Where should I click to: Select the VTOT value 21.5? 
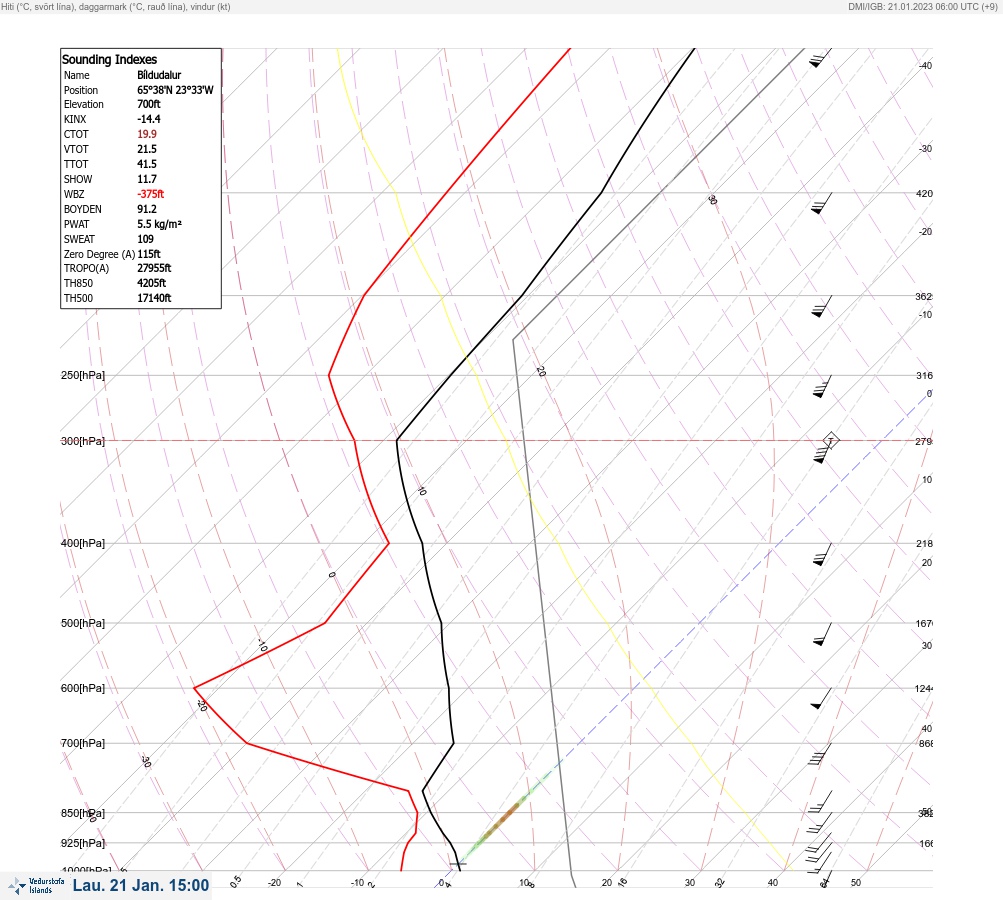click(x=147, y=149)
